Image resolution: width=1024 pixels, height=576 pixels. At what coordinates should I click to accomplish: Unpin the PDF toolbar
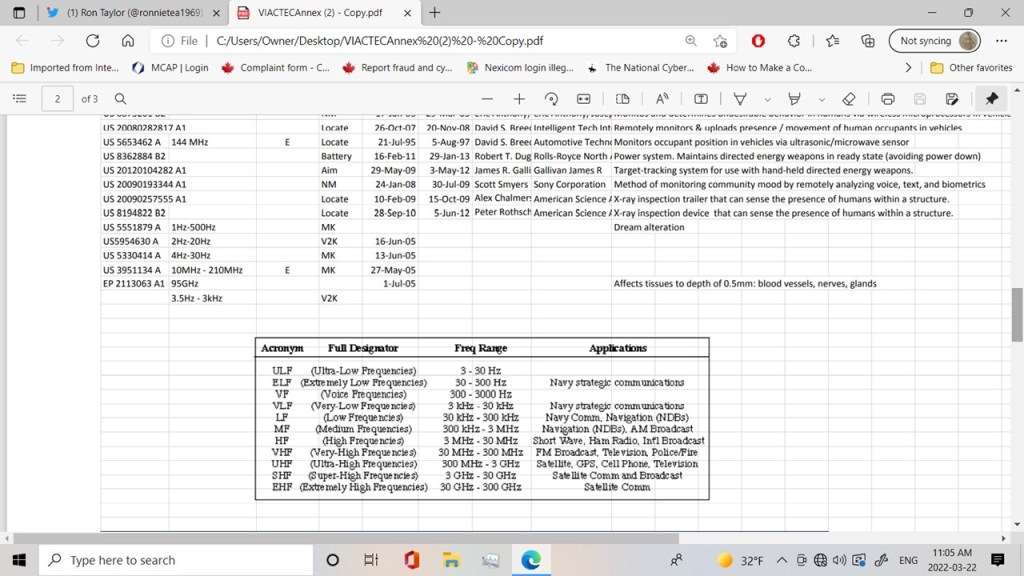point(991,99)
